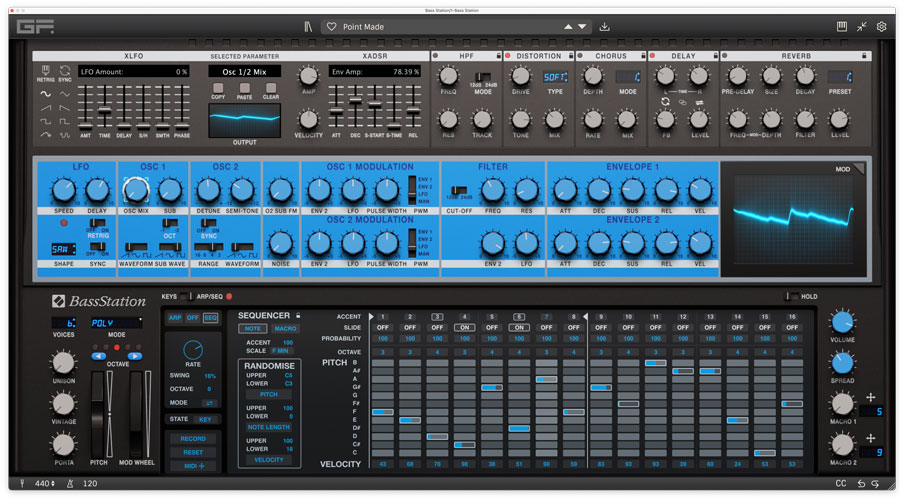Click the save preset download icon
904x500 pixels.
(x=605, y=27)
